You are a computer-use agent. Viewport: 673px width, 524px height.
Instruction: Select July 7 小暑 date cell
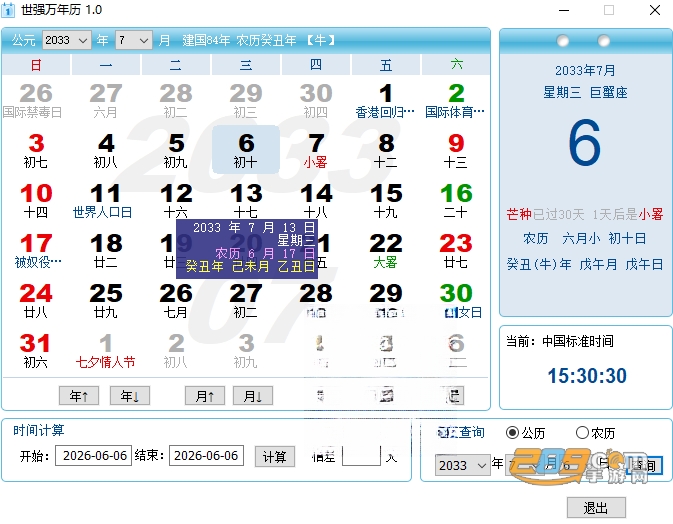[x=316, y=150]
